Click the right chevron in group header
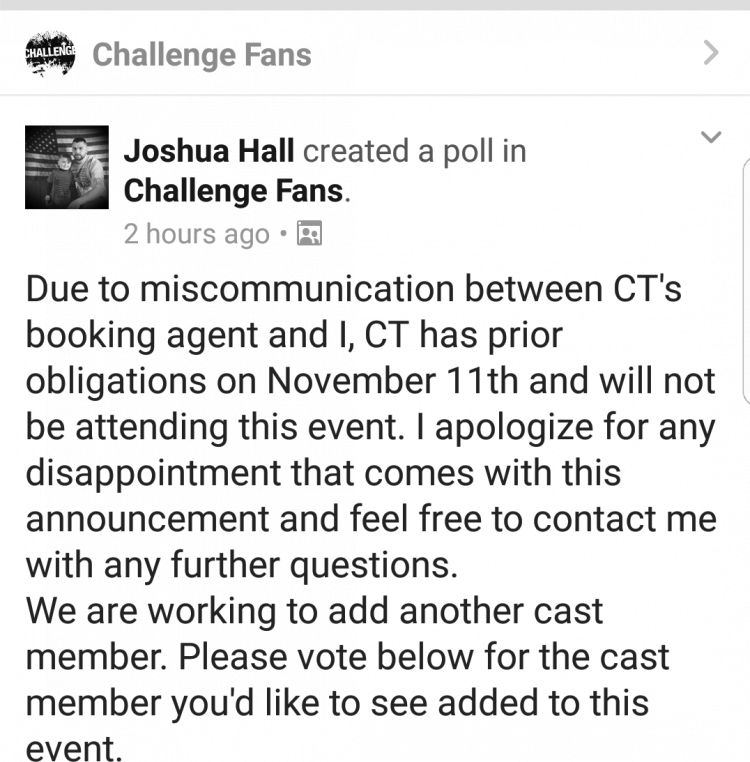The width and height of the screenshot is (750, 762). point(711,52)
